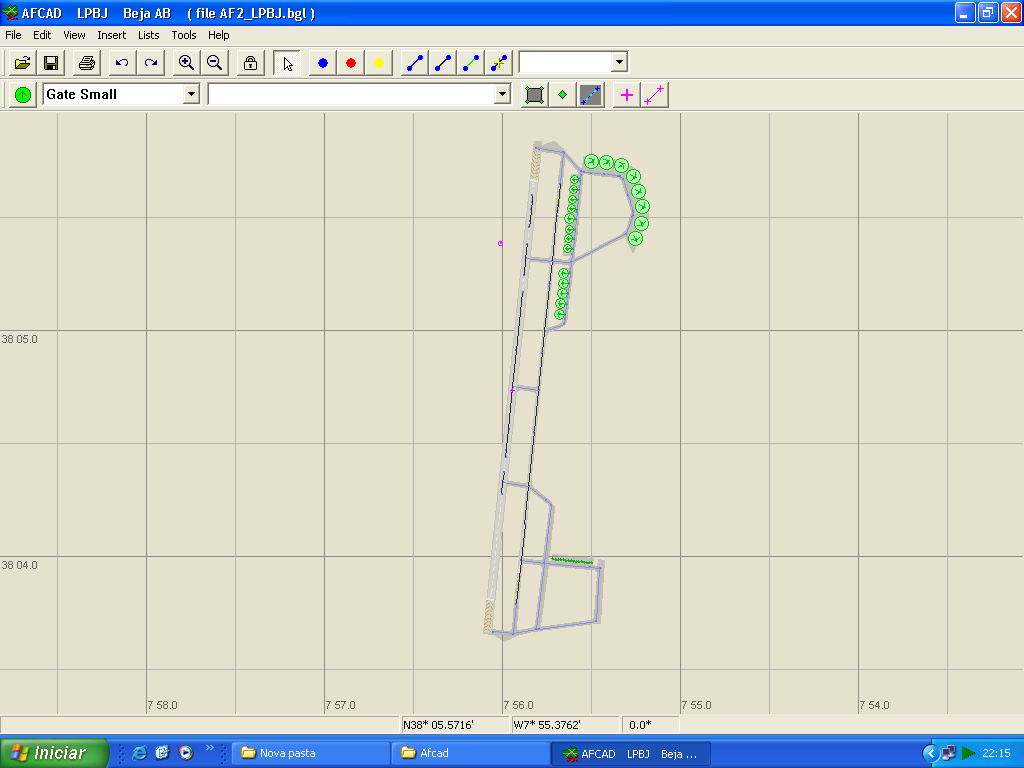Click the green up-arrow parking icon
The height and width of the screenshot is (768, 1024).
(x=23, y=95)
